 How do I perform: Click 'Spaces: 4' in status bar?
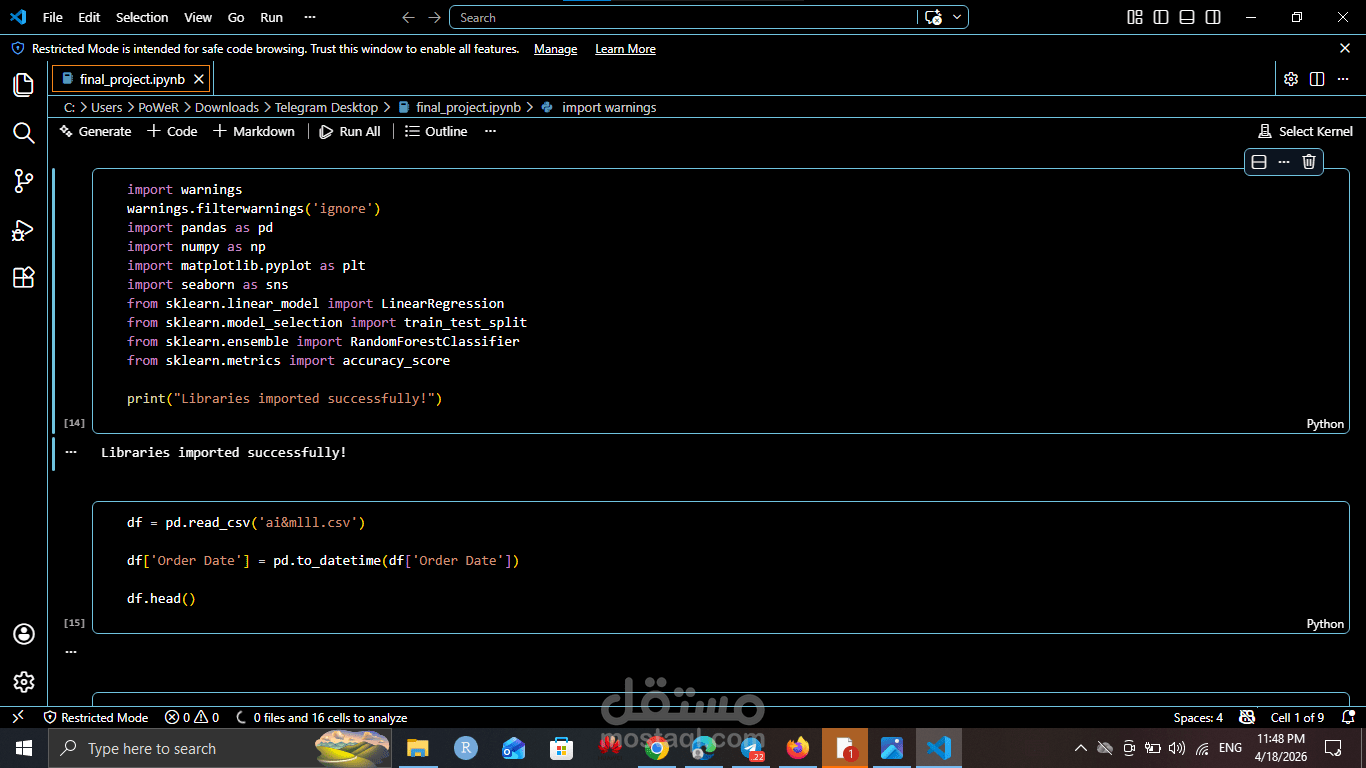click(x=1198, y=717)
